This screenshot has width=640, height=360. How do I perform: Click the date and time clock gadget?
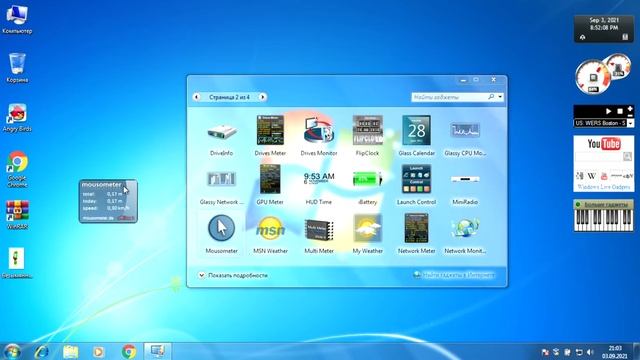pyautogui.click(x=604, y=29)
